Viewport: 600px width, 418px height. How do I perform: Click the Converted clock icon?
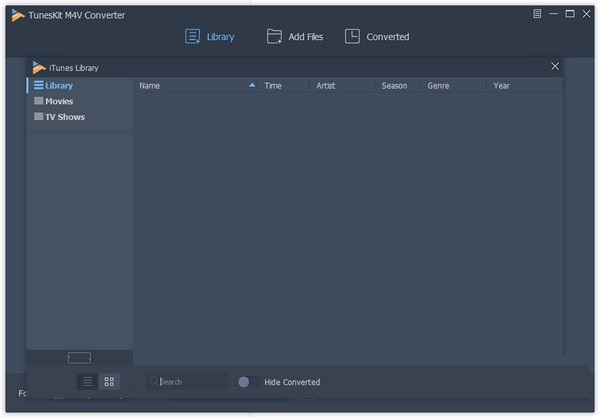click(x=352, y=36)
